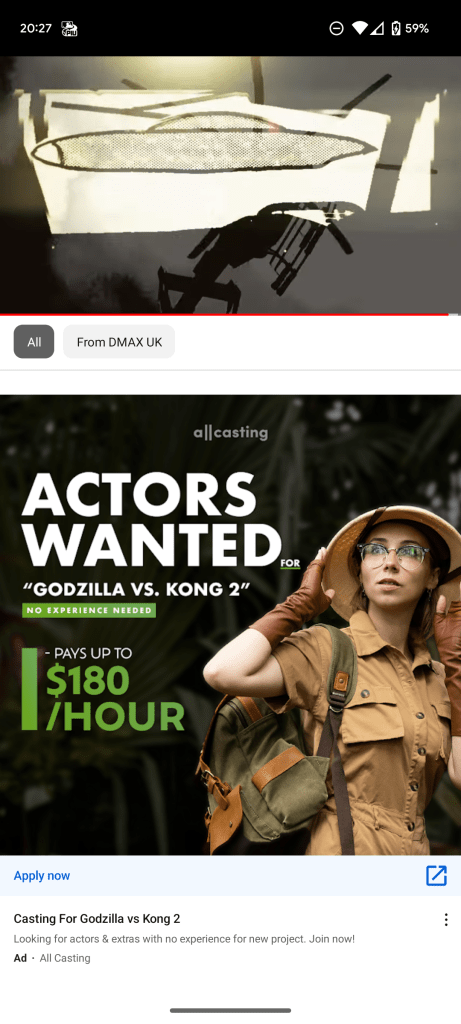Tap the Do Not Disturb status icon
This screenshot has width=461, height=1024.
point(336,28)
